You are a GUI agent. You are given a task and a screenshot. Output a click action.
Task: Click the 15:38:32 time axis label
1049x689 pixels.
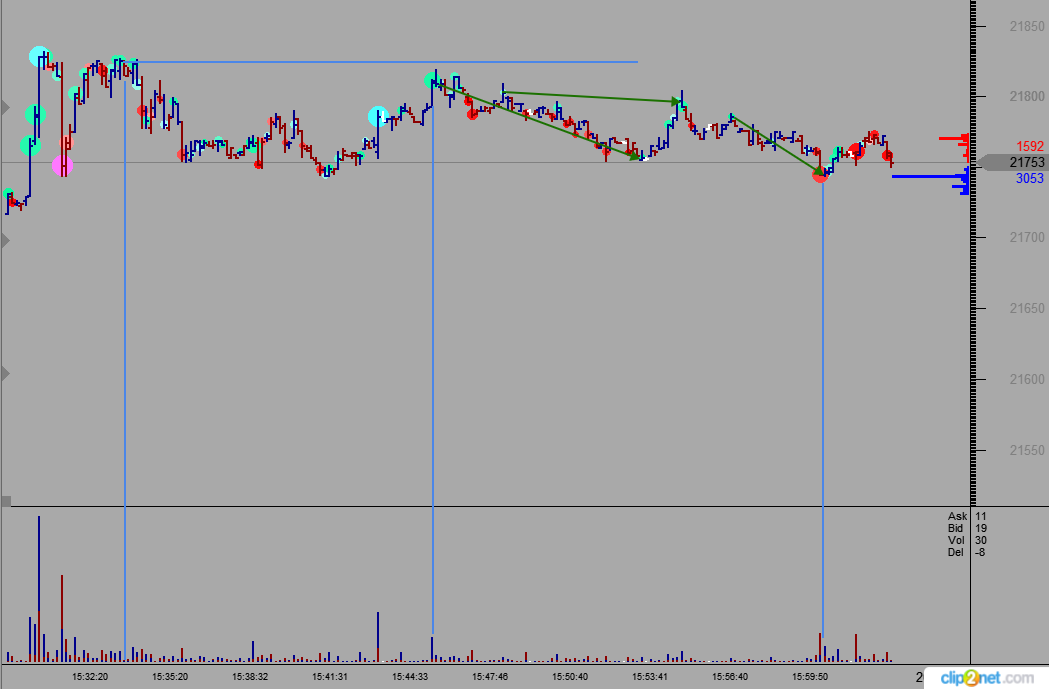pyautogui.click(x=250, y=677)
